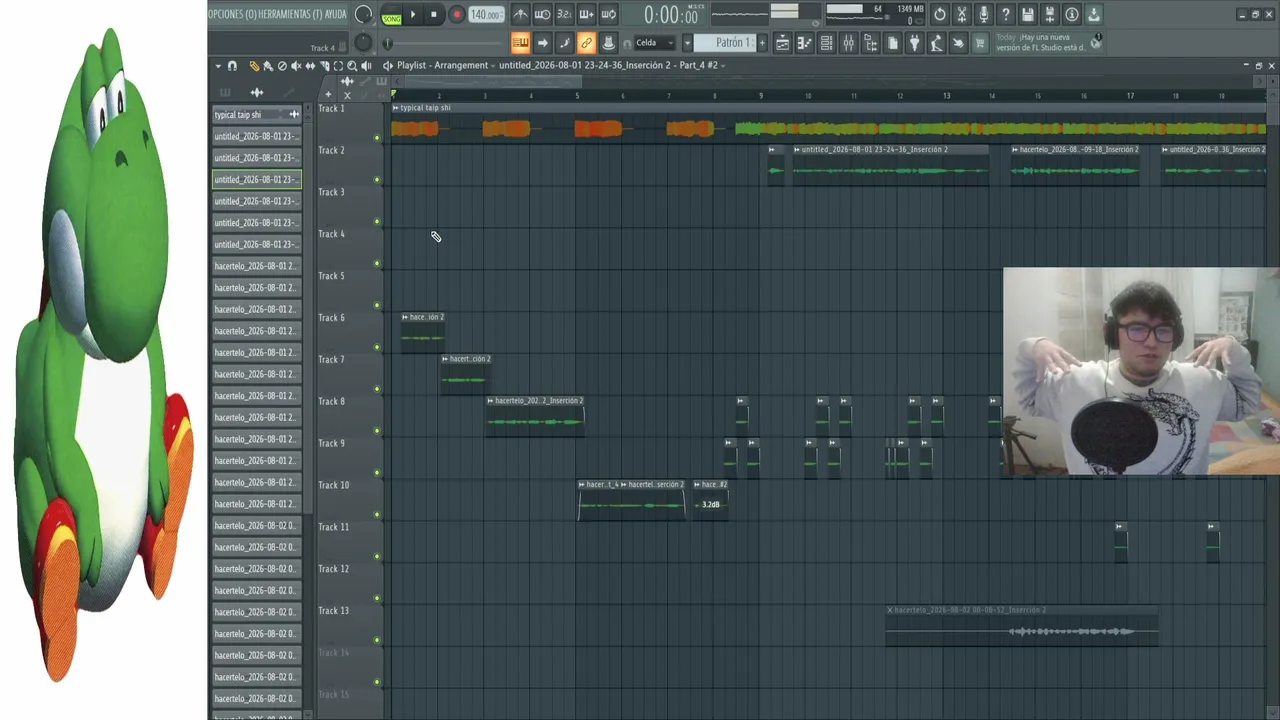Add a new pattern with plus button
The image size is (1280, 720).
click(x=762, y=43)
